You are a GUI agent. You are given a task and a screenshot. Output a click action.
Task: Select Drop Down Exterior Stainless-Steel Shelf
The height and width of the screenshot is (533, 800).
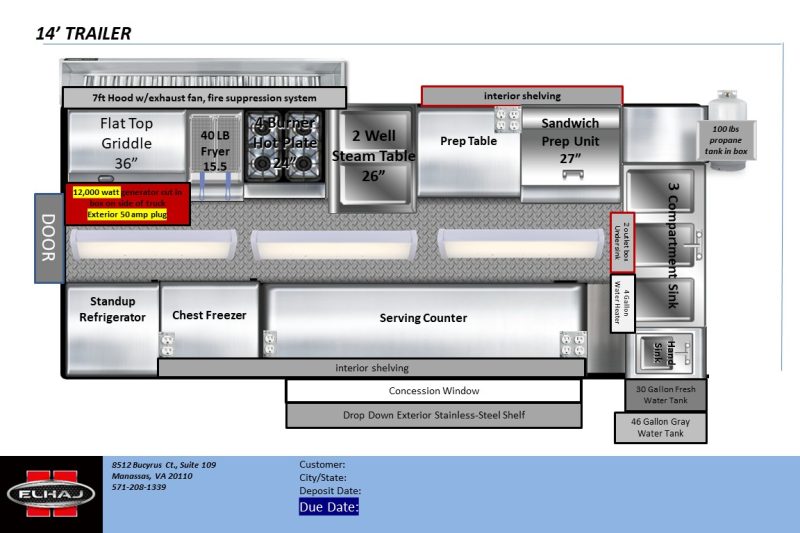[x=434, y=415]
